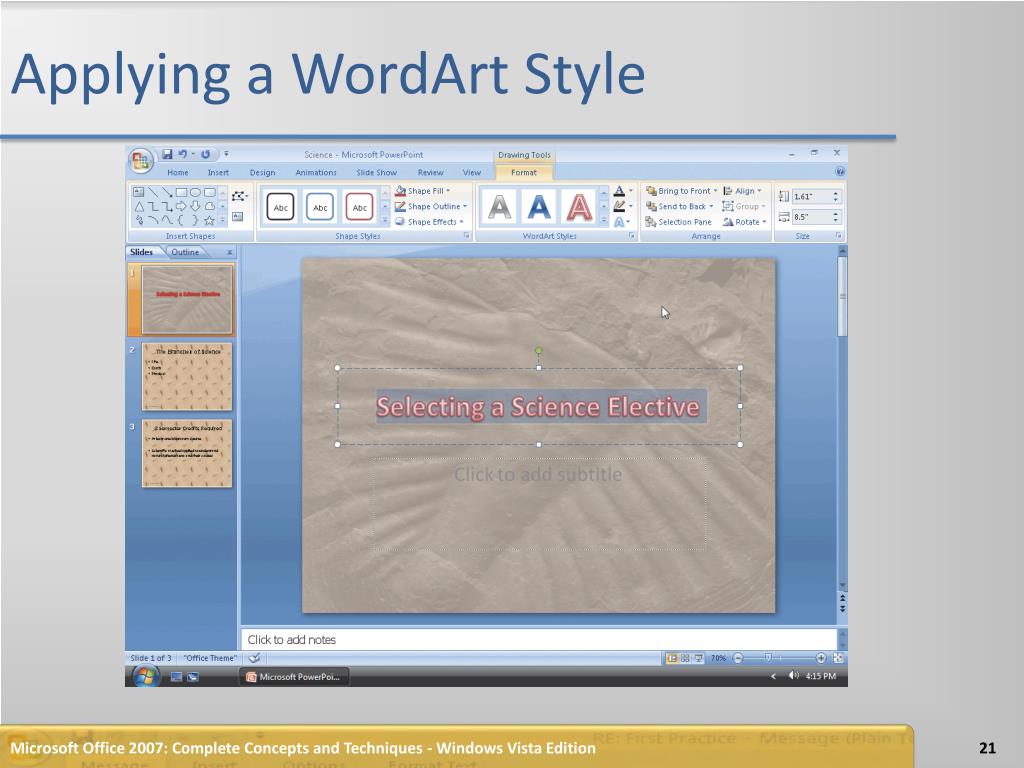
Task: Choose the Triangle shape in the gallery
Action: click(x=138, y=206)
